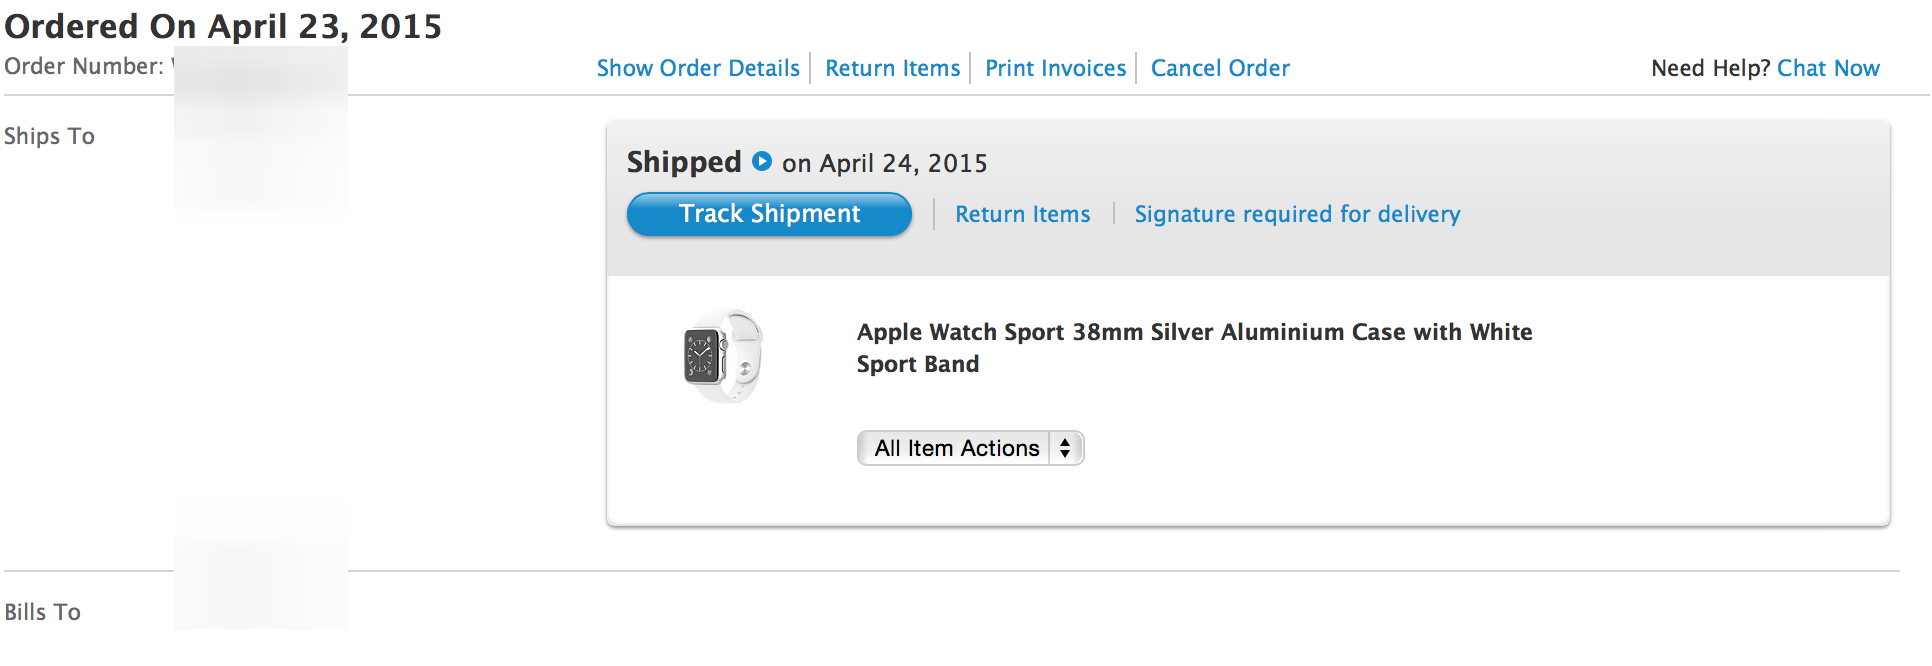Viewport: 1932px width, 666px height.
Task: Click Return Items in the top order bar
Action: point(892,68)
